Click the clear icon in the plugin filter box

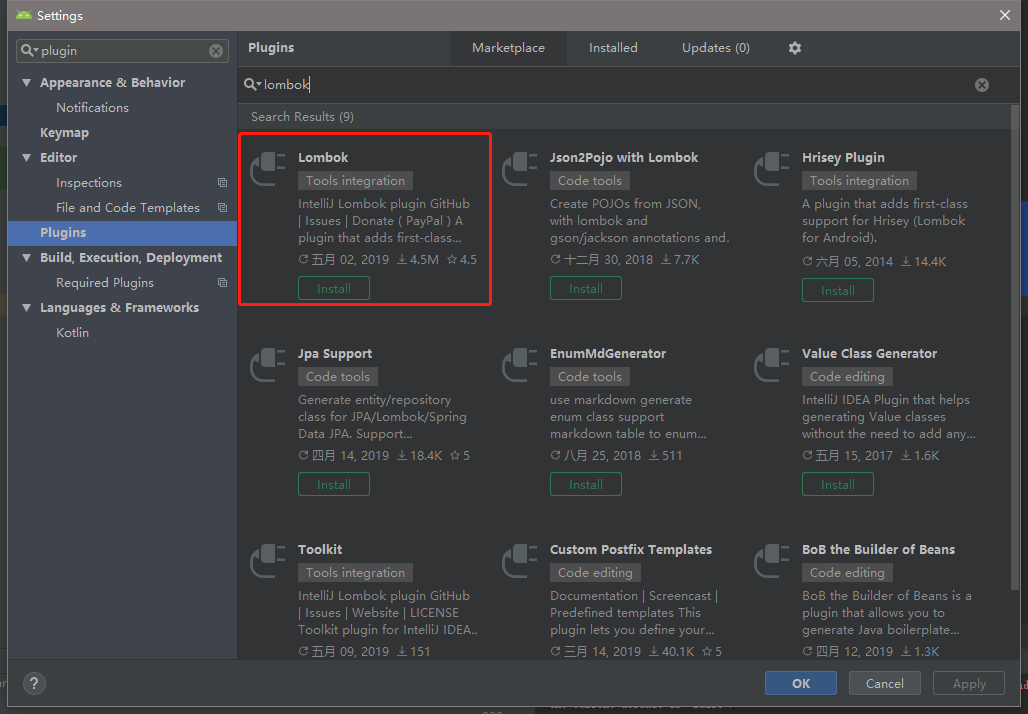coord(216,50)
